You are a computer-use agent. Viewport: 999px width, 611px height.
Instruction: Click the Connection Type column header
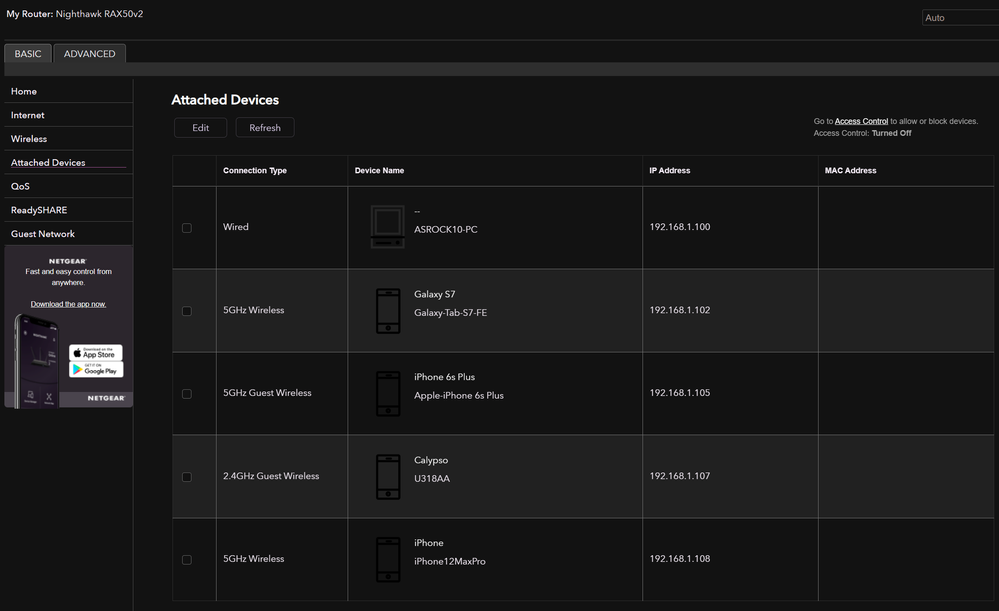(255, 171)
